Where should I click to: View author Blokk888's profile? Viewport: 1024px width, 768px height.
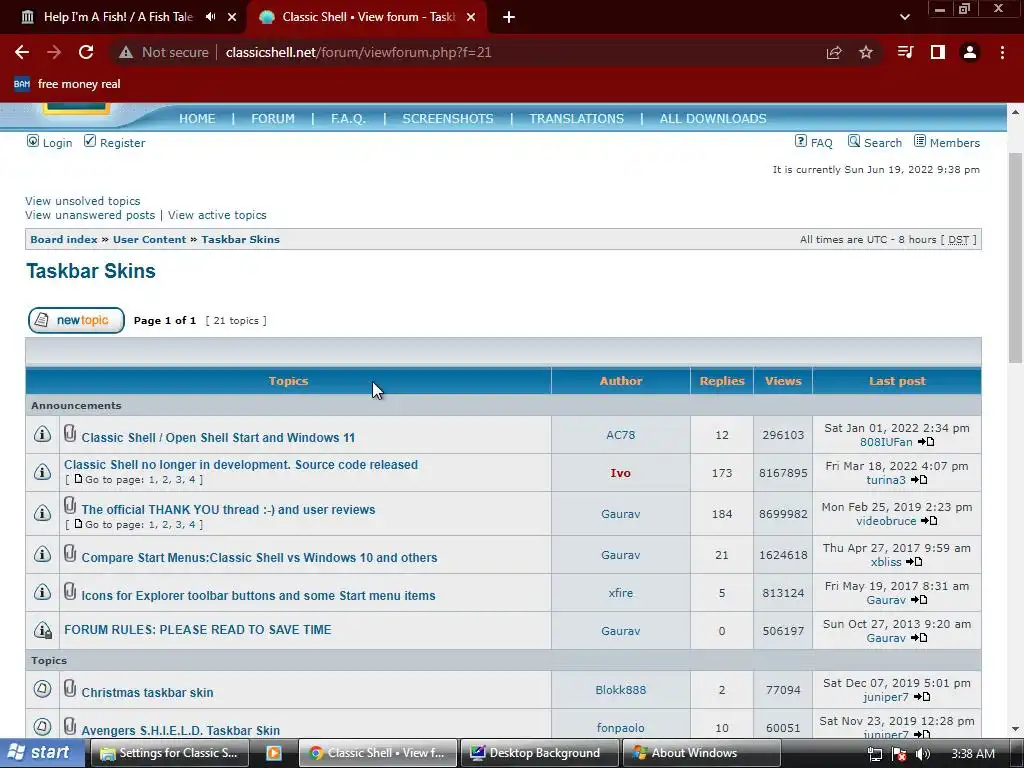tap(620, 690)
